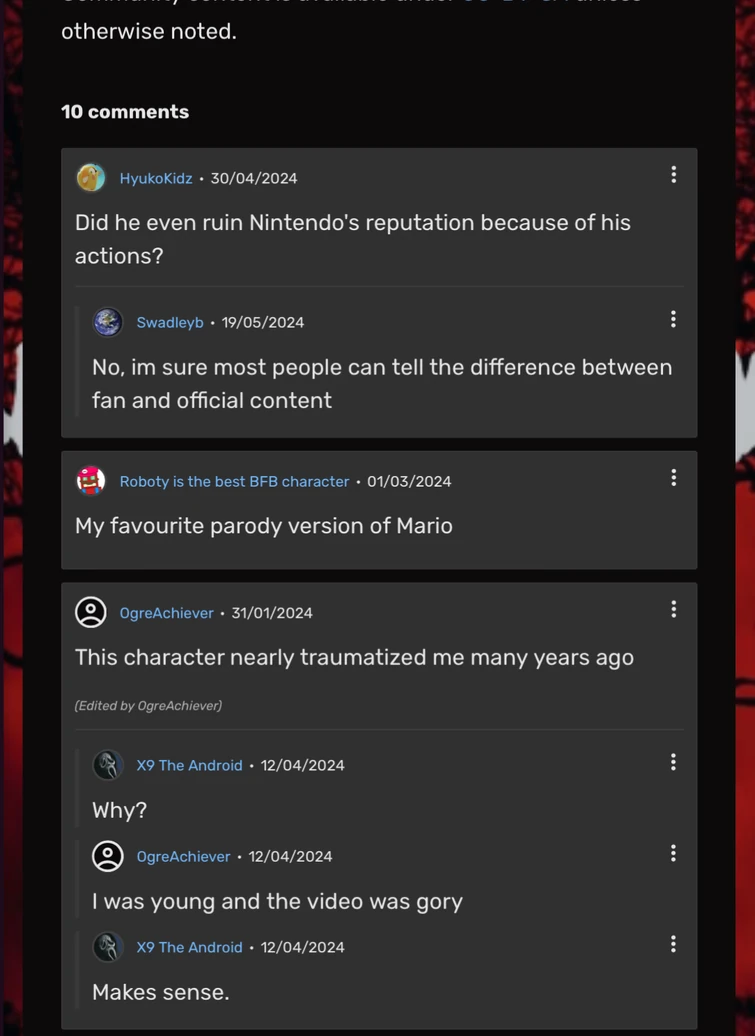
Task: Open the options menu on Swadleyb's reply
Action: [673, 319]
